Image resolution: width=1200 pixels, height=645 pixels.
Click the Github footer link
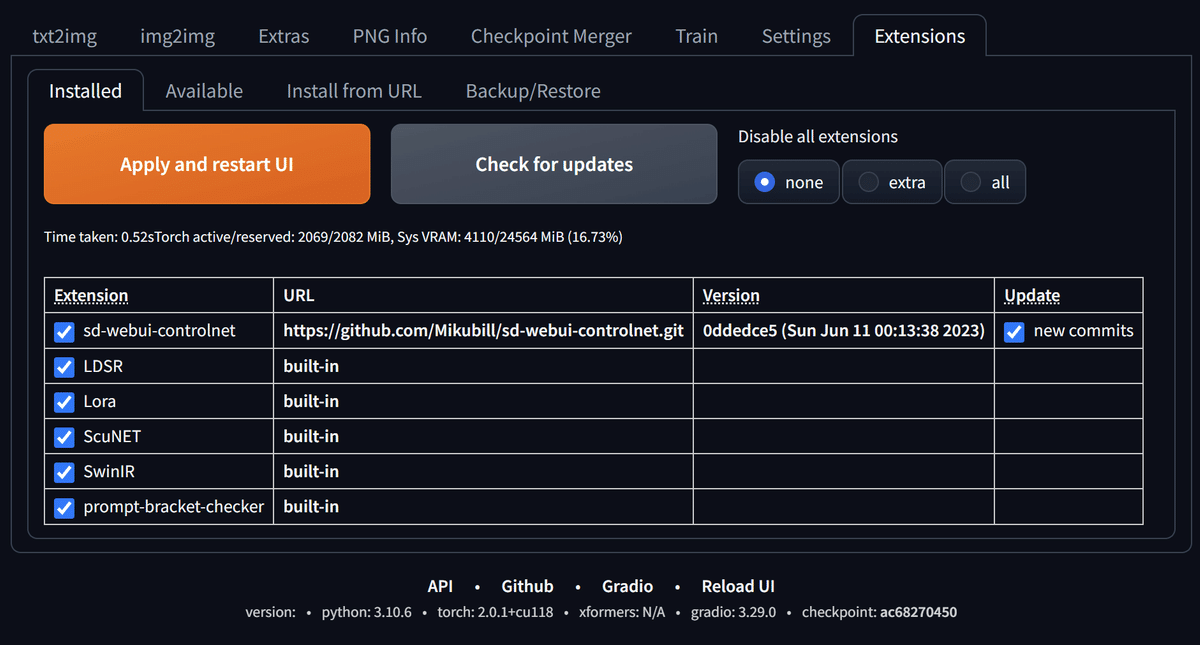point(527,586)
